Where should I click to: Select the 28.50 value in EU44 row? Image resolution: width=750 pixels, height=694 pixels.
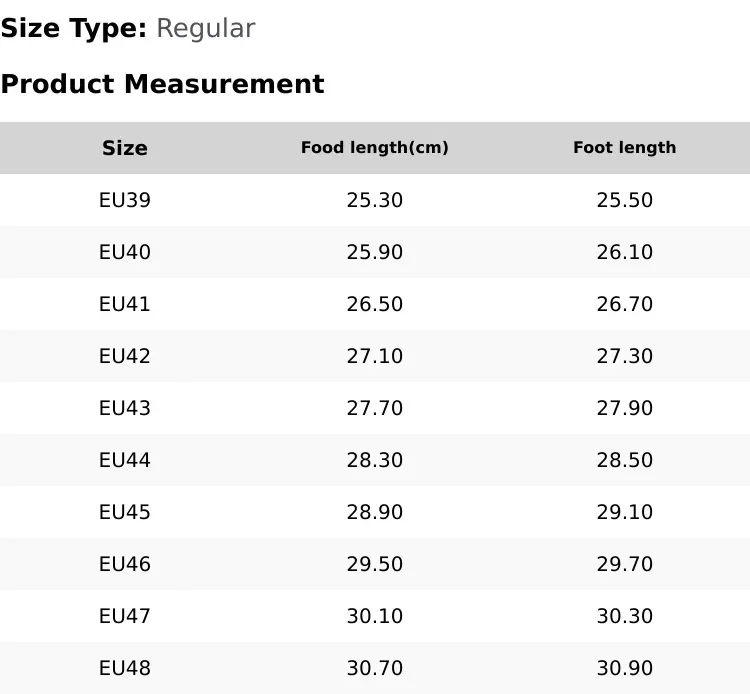click(x=624, y=460)
